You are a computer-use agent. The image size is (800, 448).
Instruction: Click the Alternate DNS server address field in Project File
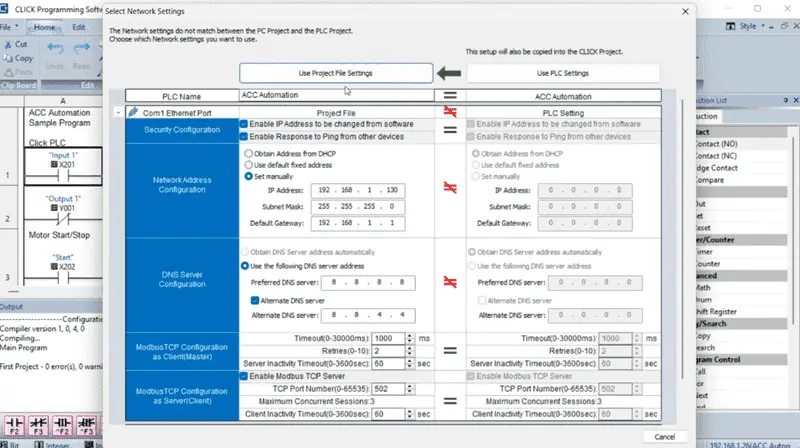368,315
